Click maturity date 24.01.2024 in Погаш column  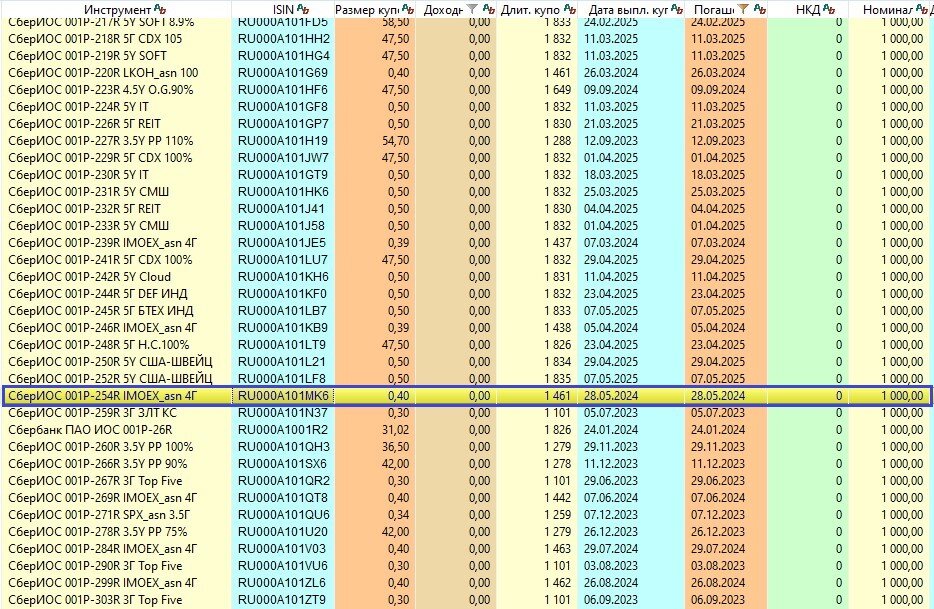click(718, 430)
